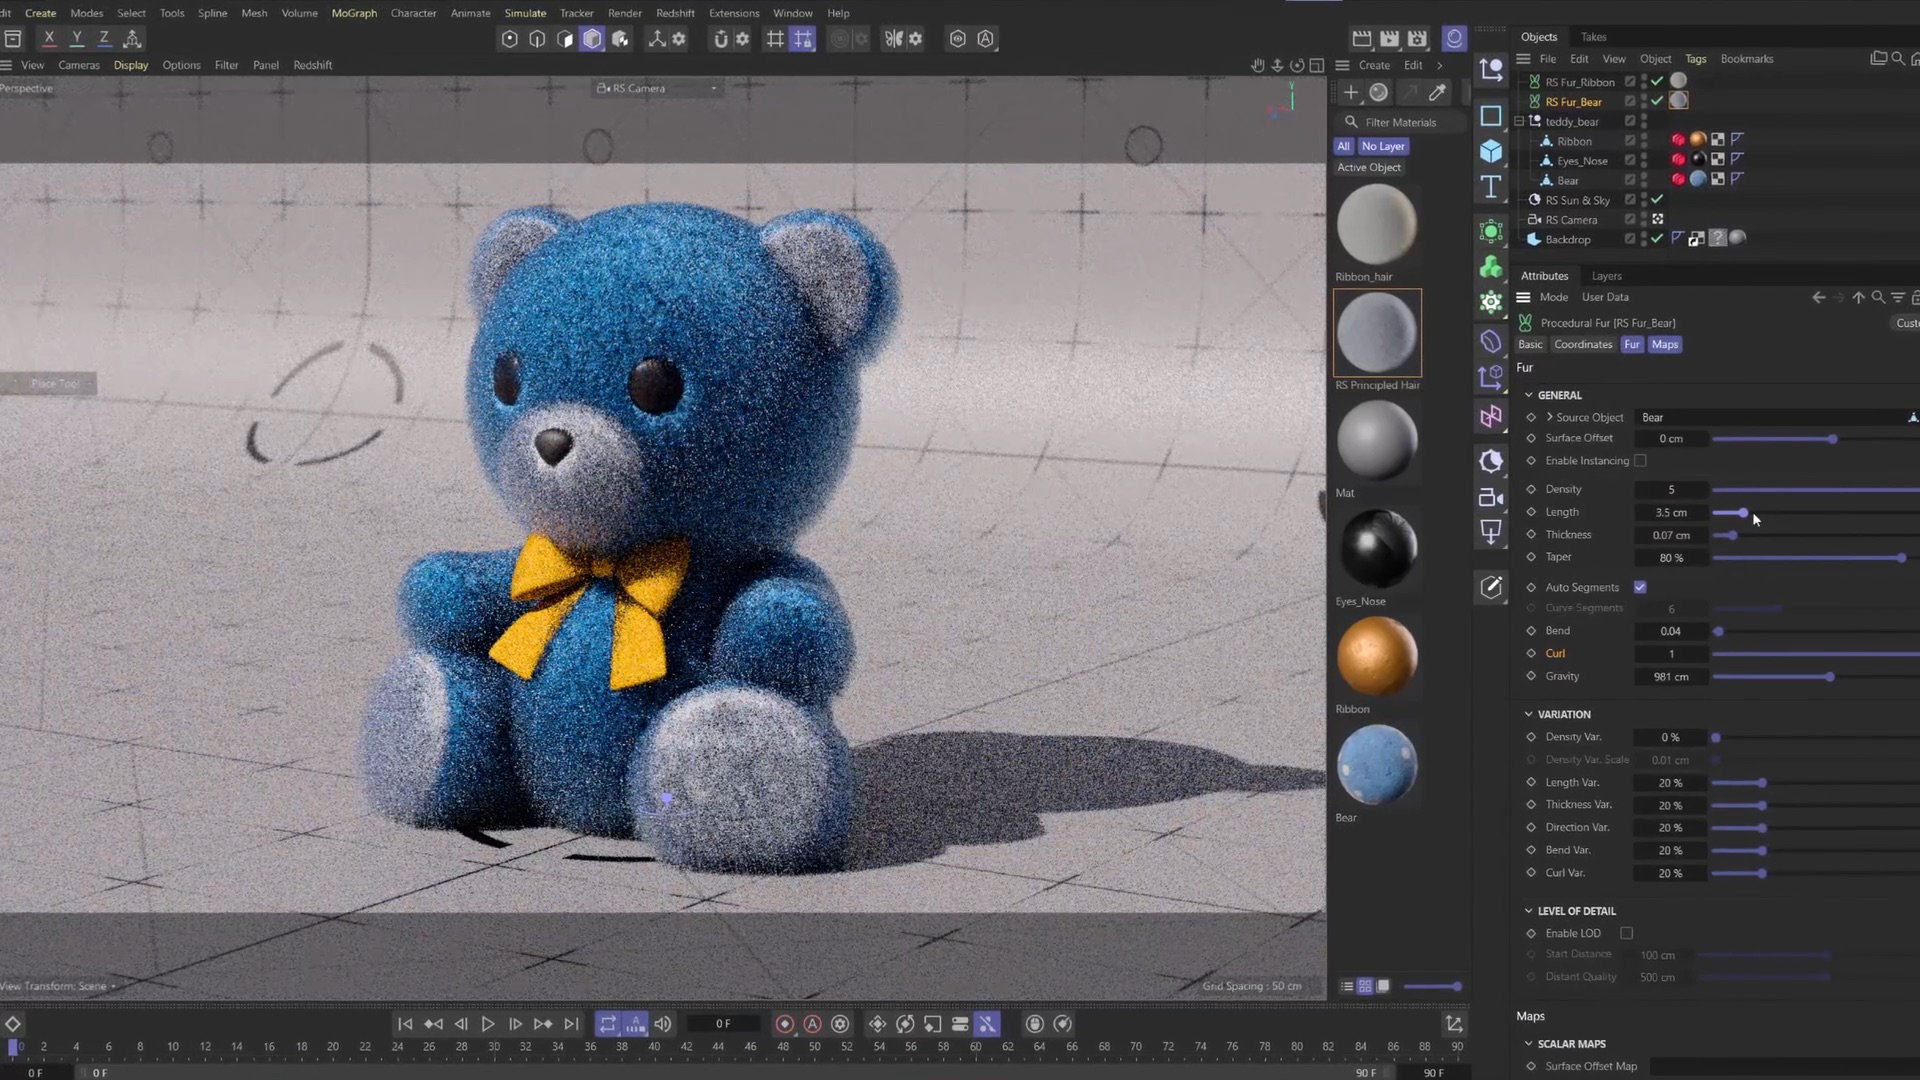
Task: Toggle Z axis lock icon
Action: (104, 38)
